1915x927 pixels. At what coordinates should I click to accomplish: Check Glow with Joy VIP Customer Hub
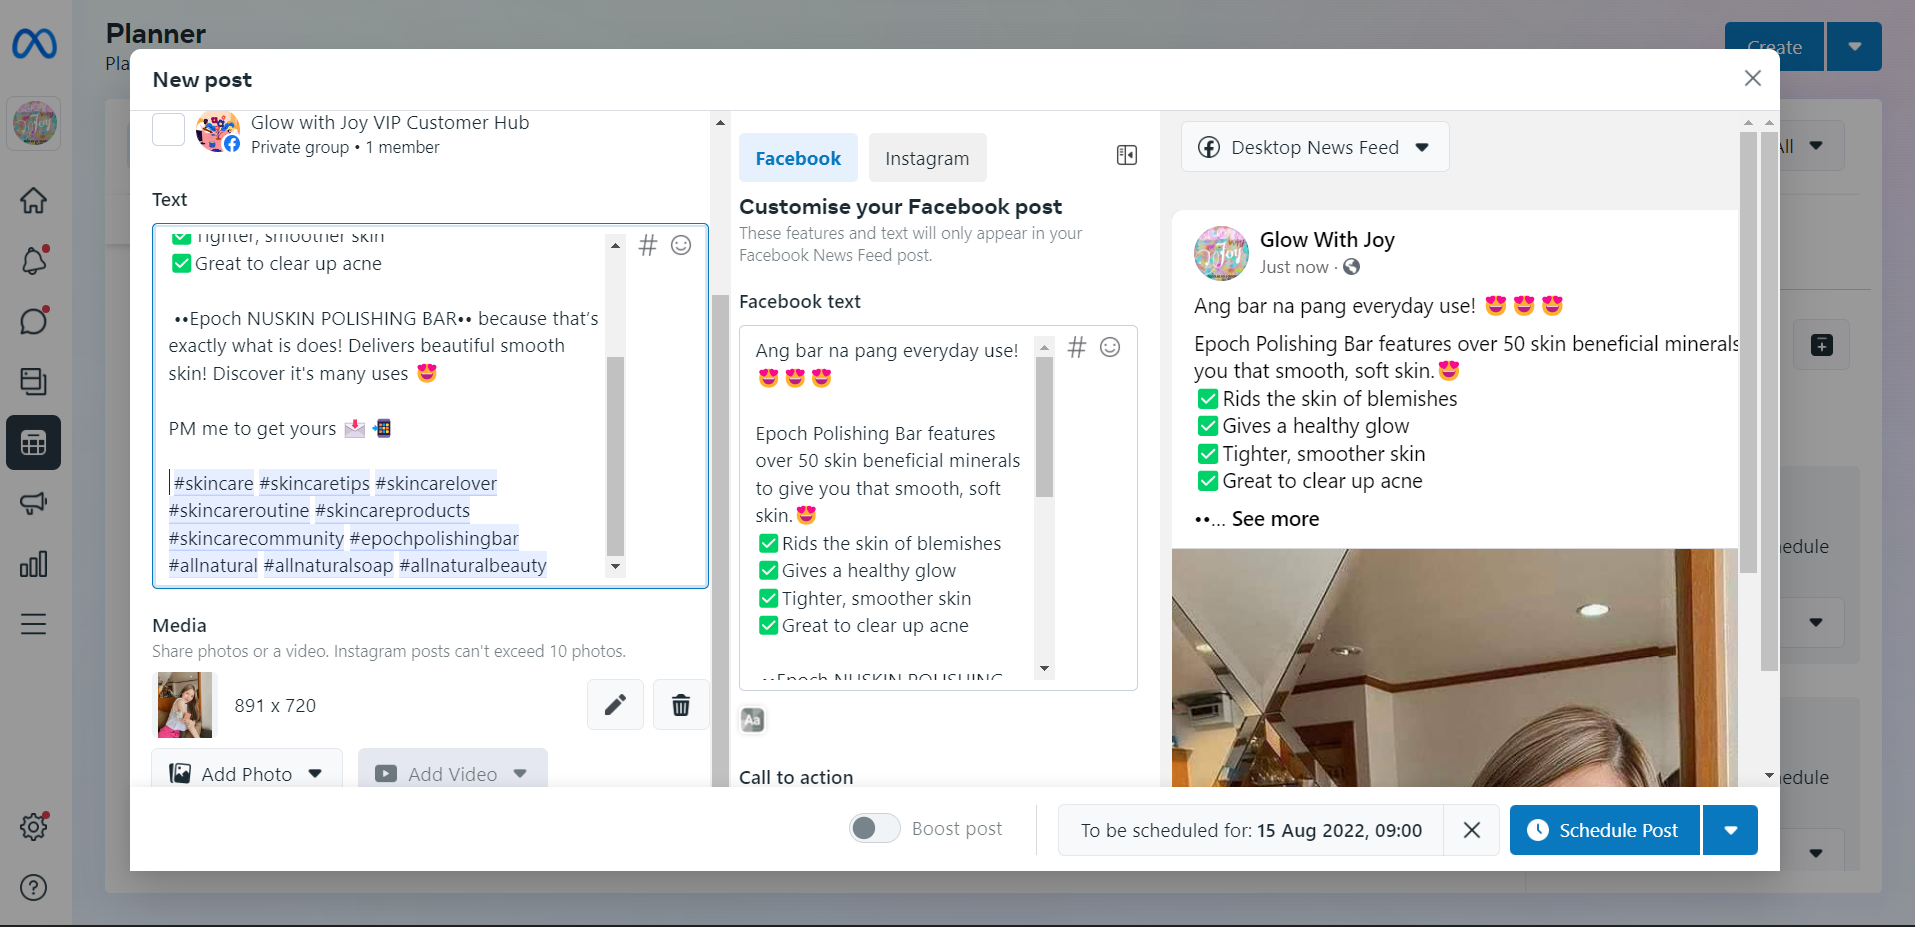[168, 130]
